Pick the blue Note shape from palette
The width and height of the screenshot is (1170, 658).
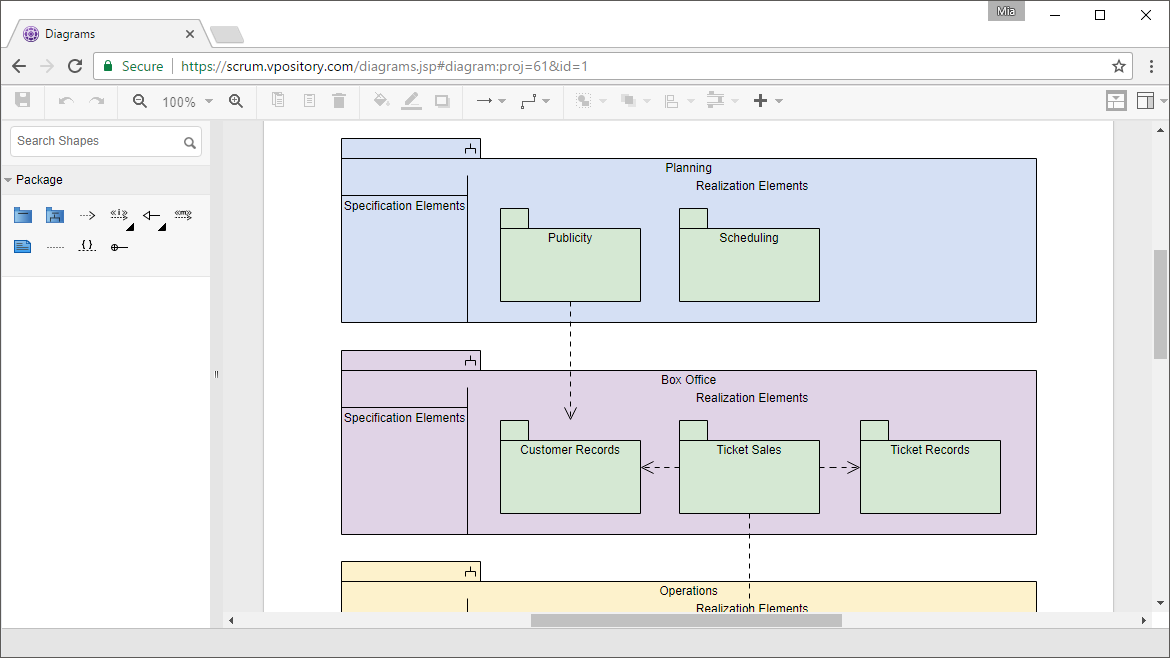point(23,247)
